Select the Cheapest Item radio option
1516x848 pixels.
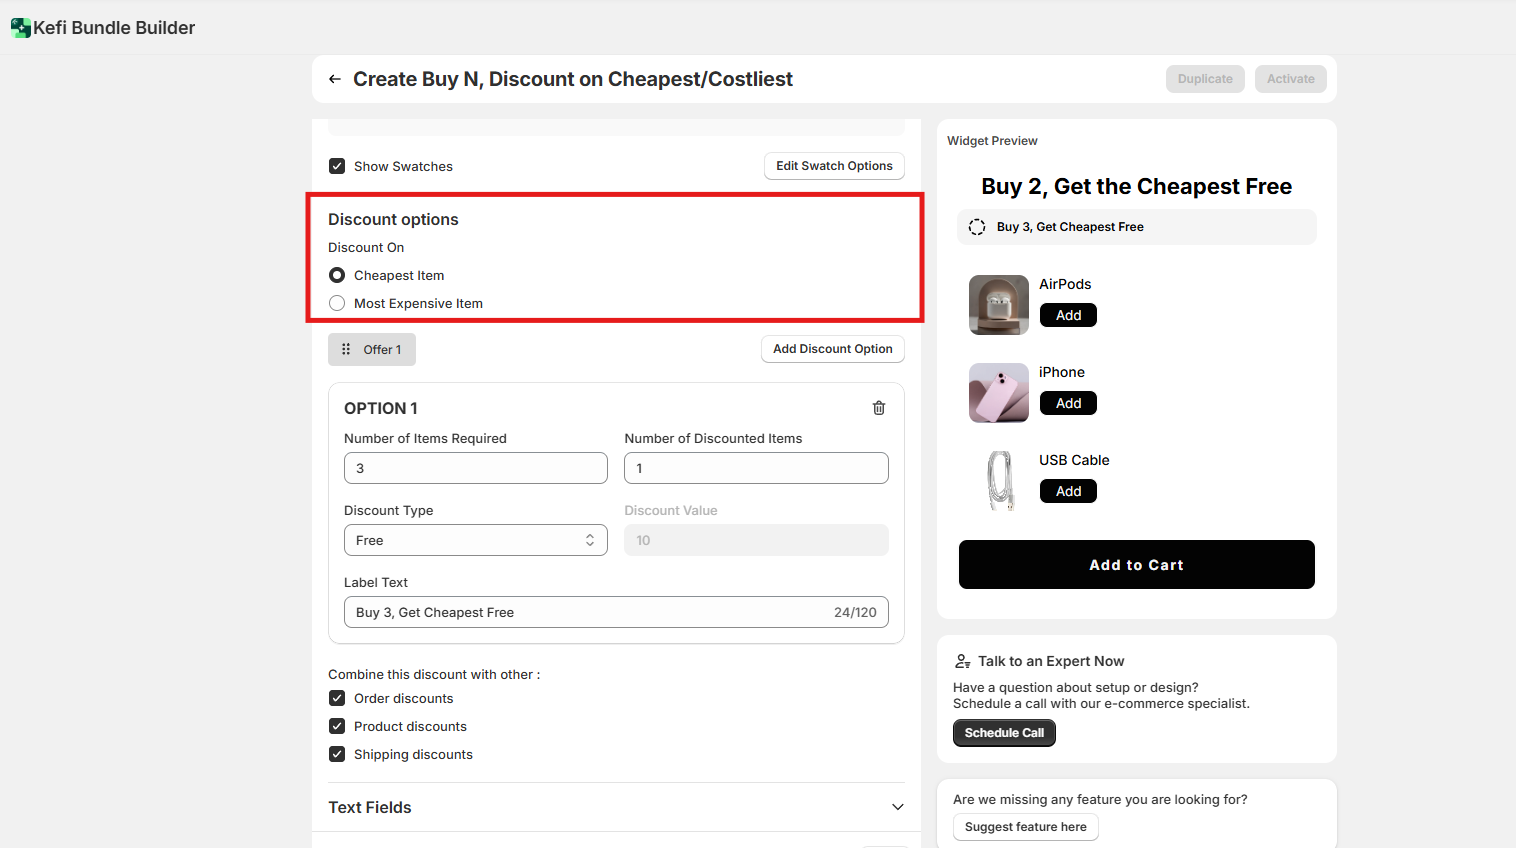point(337,275)
